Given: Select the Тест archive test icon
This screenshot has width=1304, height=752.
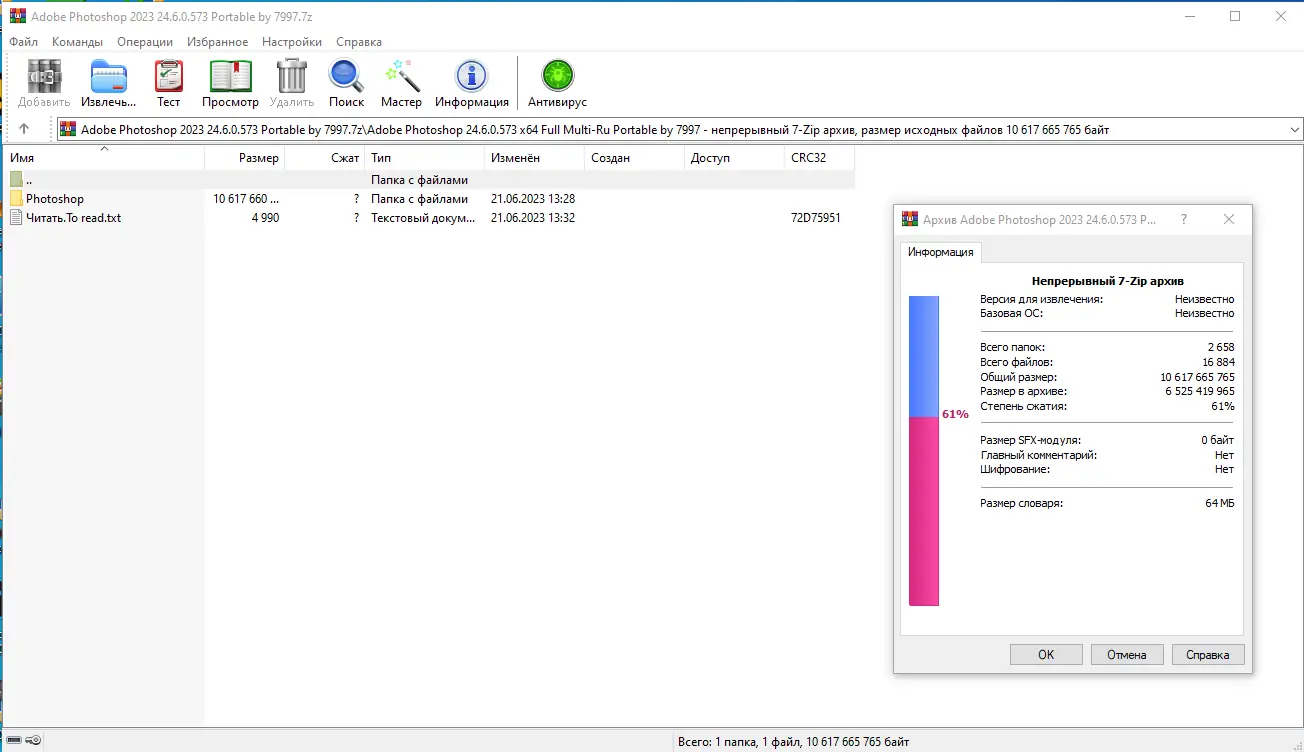Looking at the screenshot, I should pos(168,75).
